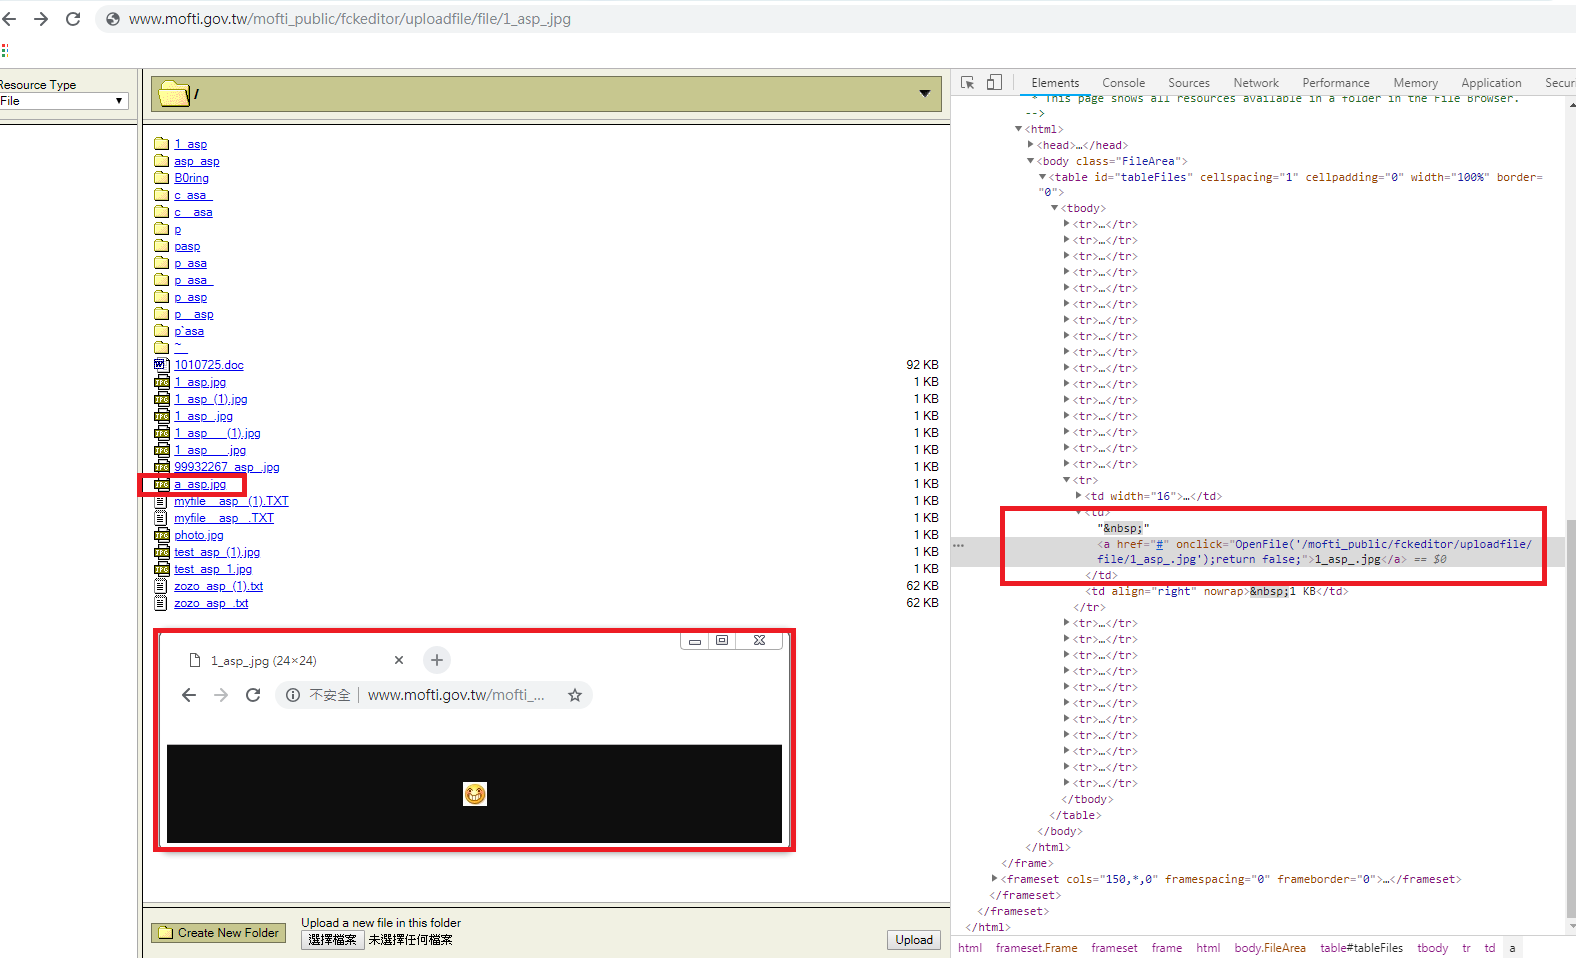1576x958 pixels.
Task: Click folder icon beside pasp
Action: coord(161,246)
